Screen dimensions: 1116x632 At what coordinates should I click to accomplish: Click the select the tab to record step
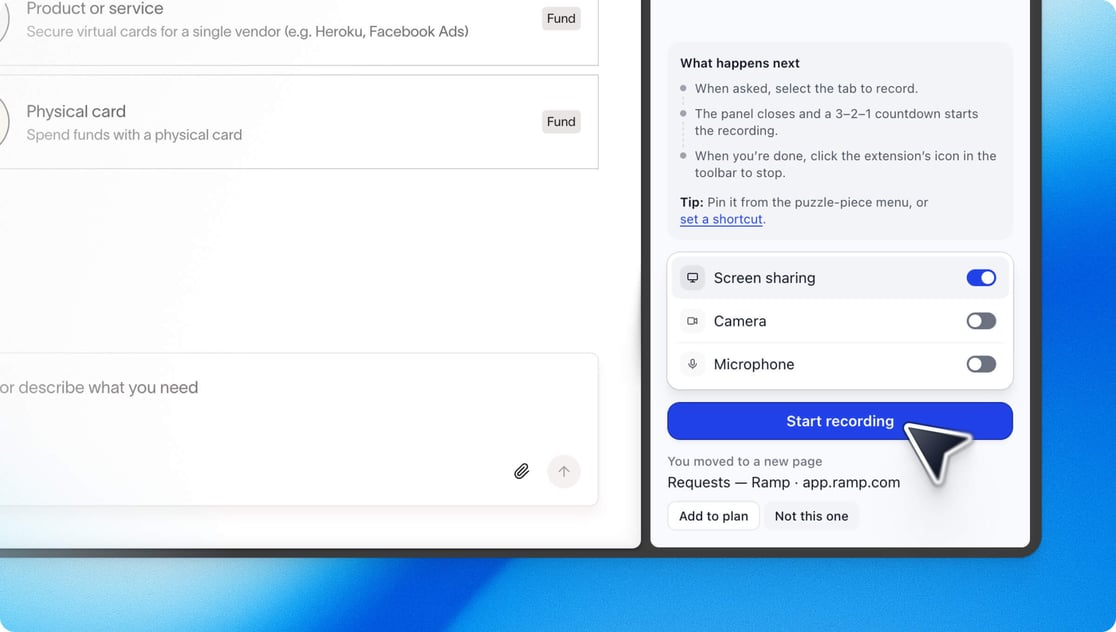[806, 88]
